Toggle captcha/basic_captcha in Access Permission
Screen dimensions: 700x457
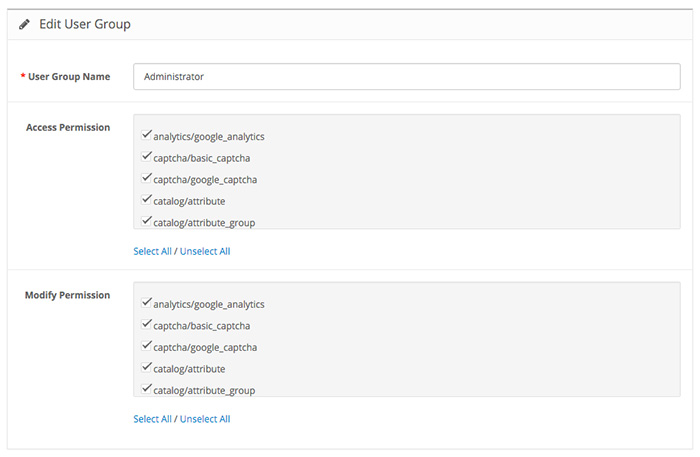click(146, 156)
